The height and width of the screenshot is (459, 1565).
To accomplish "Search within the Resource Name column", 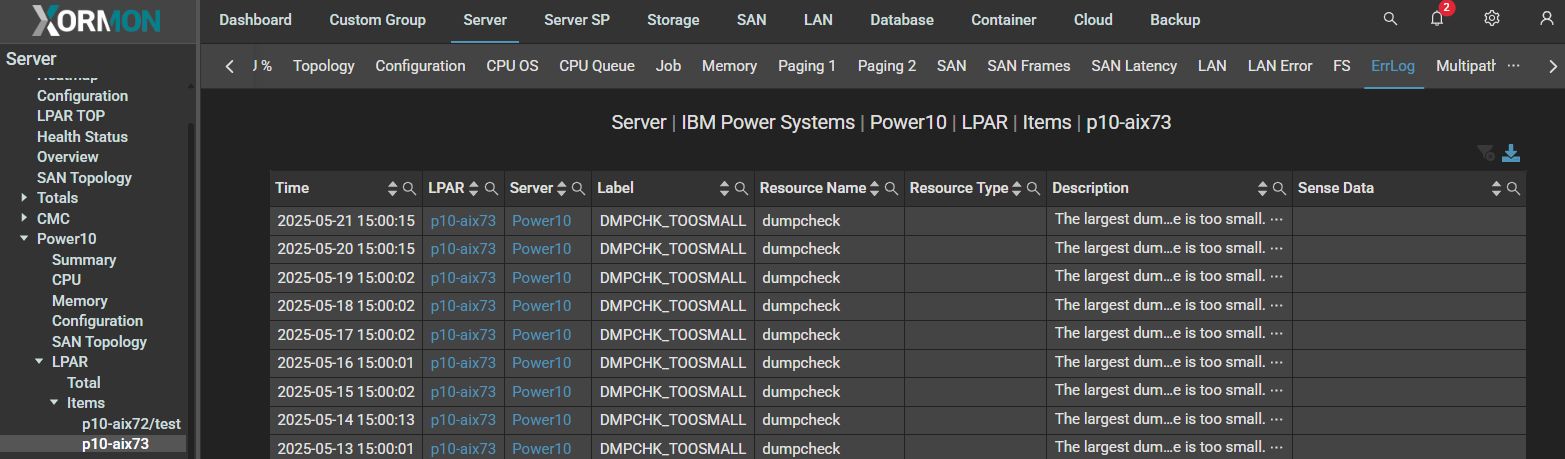I will (x=891, y=188).
